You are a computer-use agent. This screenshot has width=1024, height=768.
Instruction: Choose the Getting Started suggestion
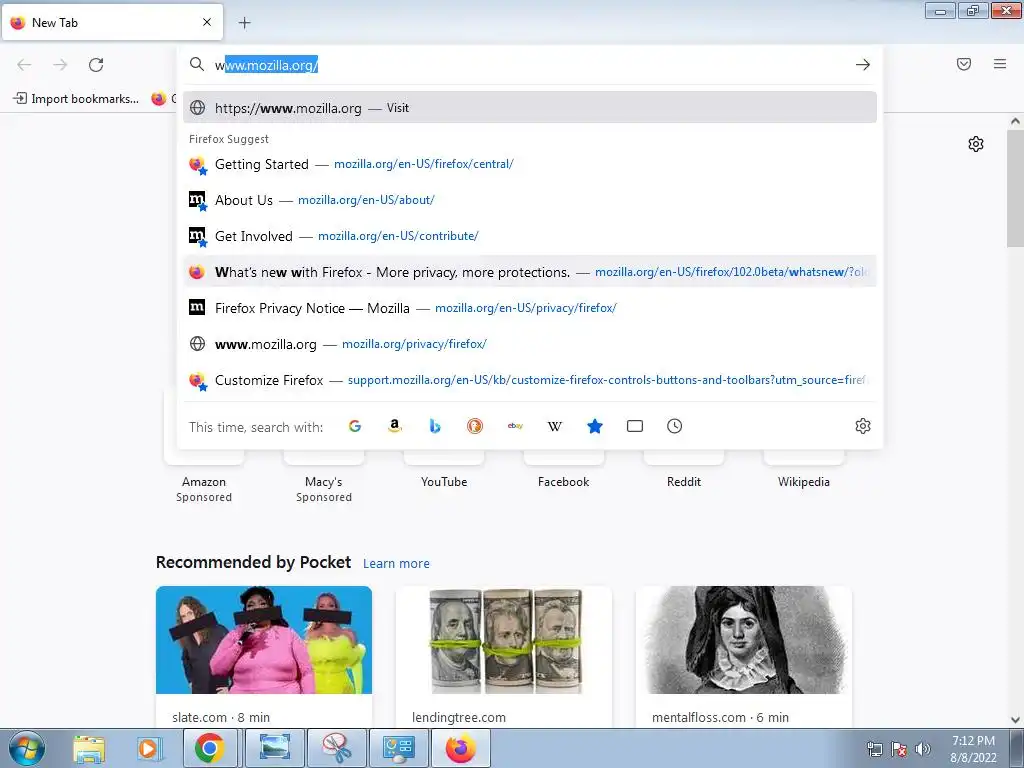[530, 165]
